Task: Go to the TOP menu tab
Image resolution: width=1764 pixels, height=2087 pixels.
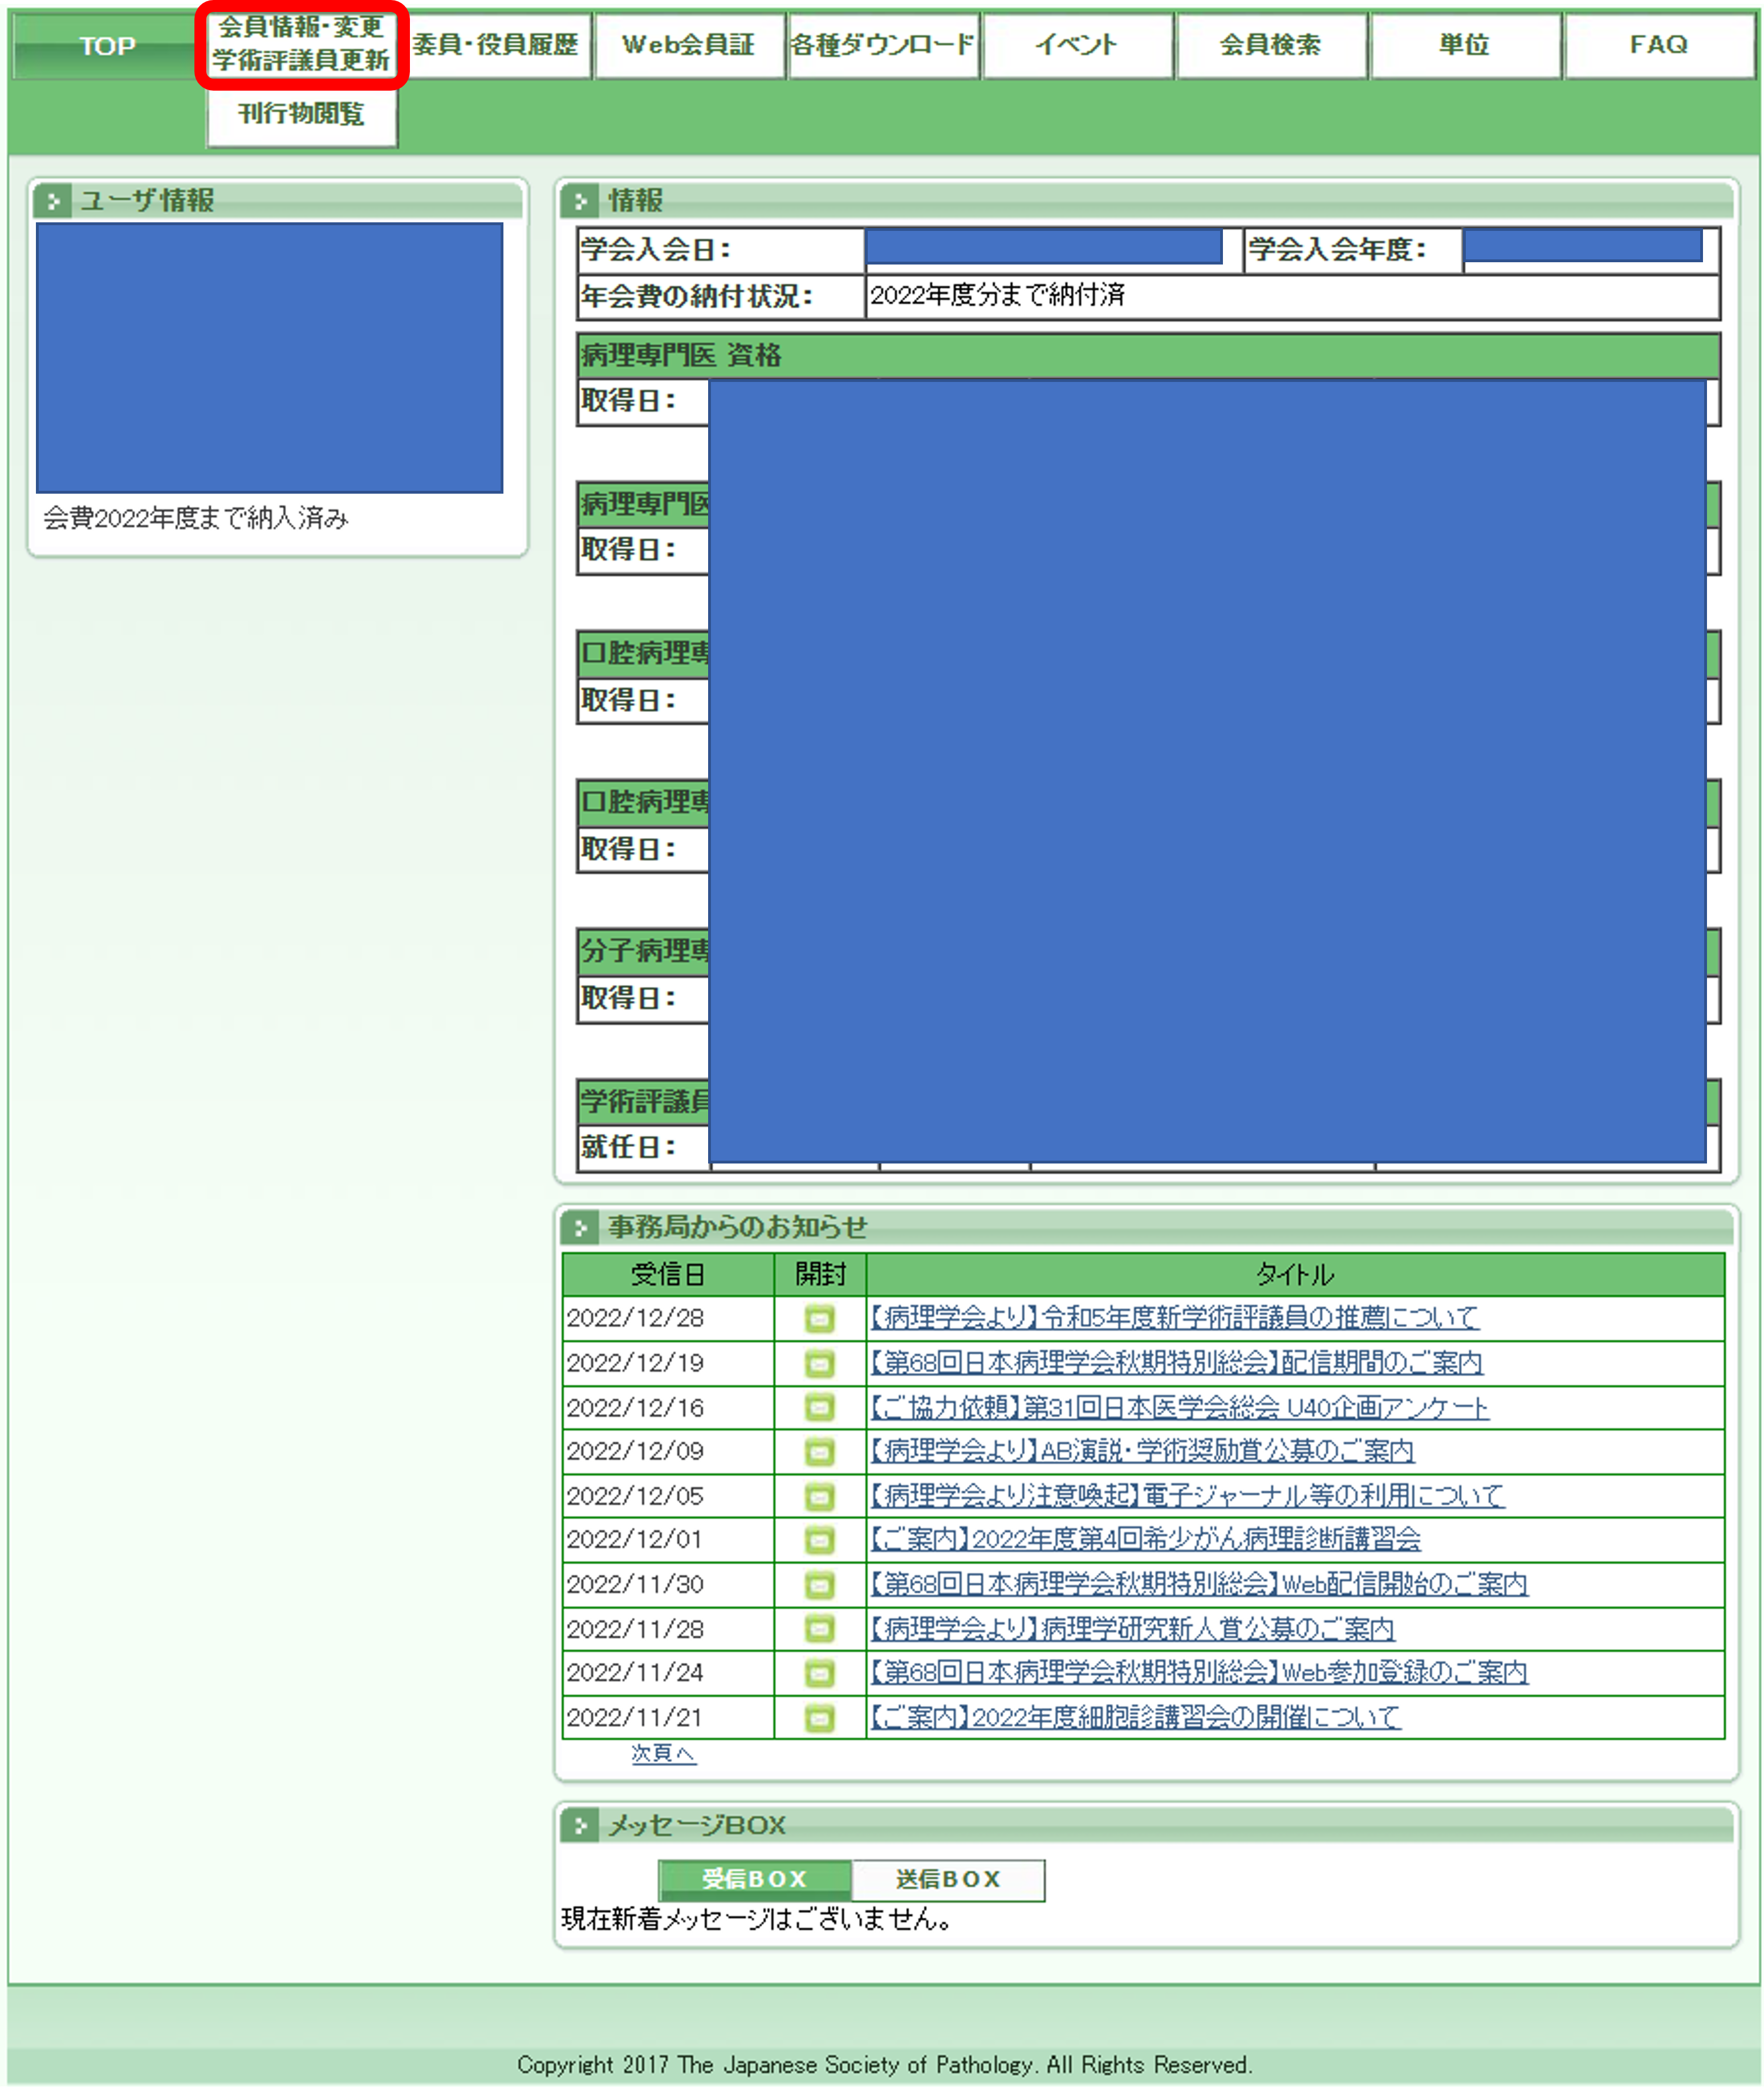Action: tap(107, 46)
